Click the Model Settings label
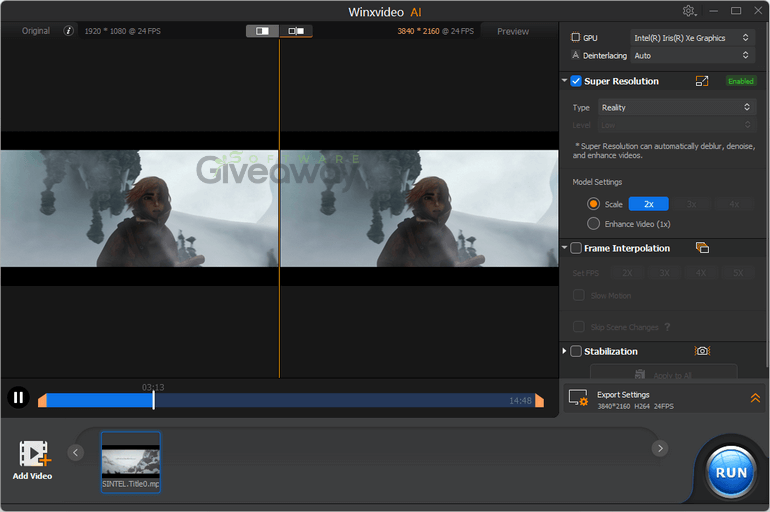 pyautogui.click(x=597, y=182)
